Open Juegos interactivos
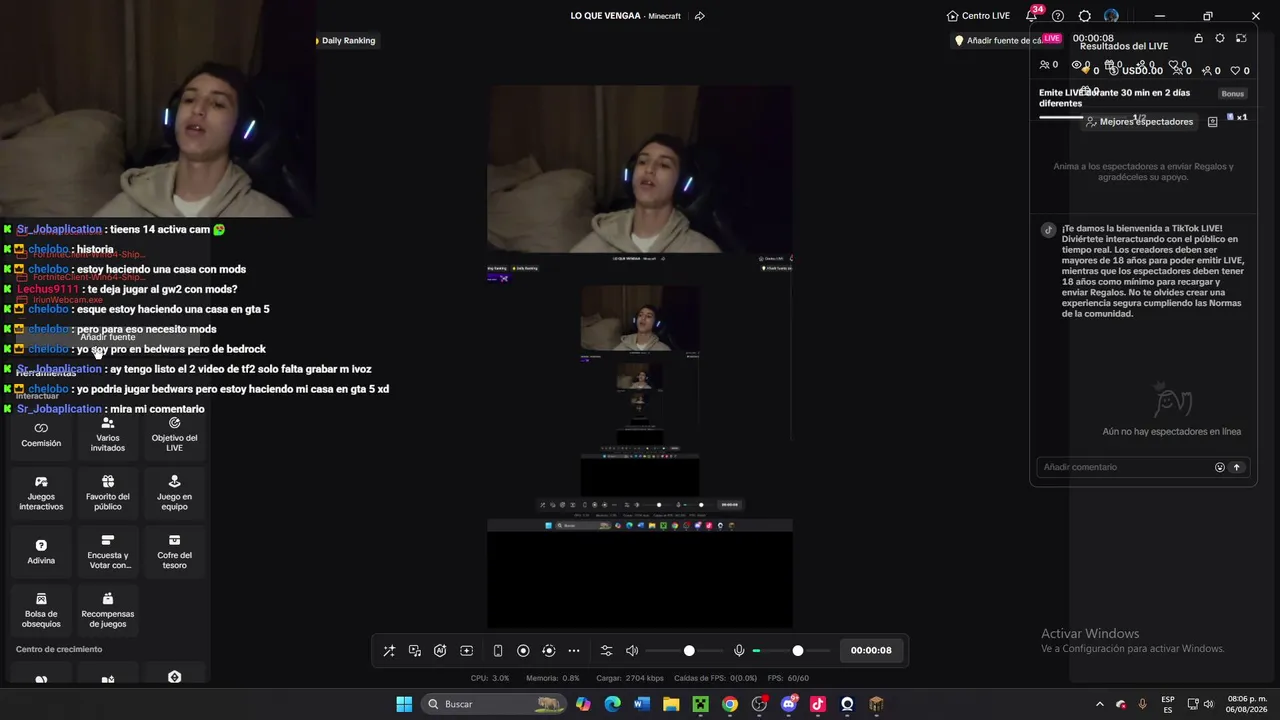 41,494
